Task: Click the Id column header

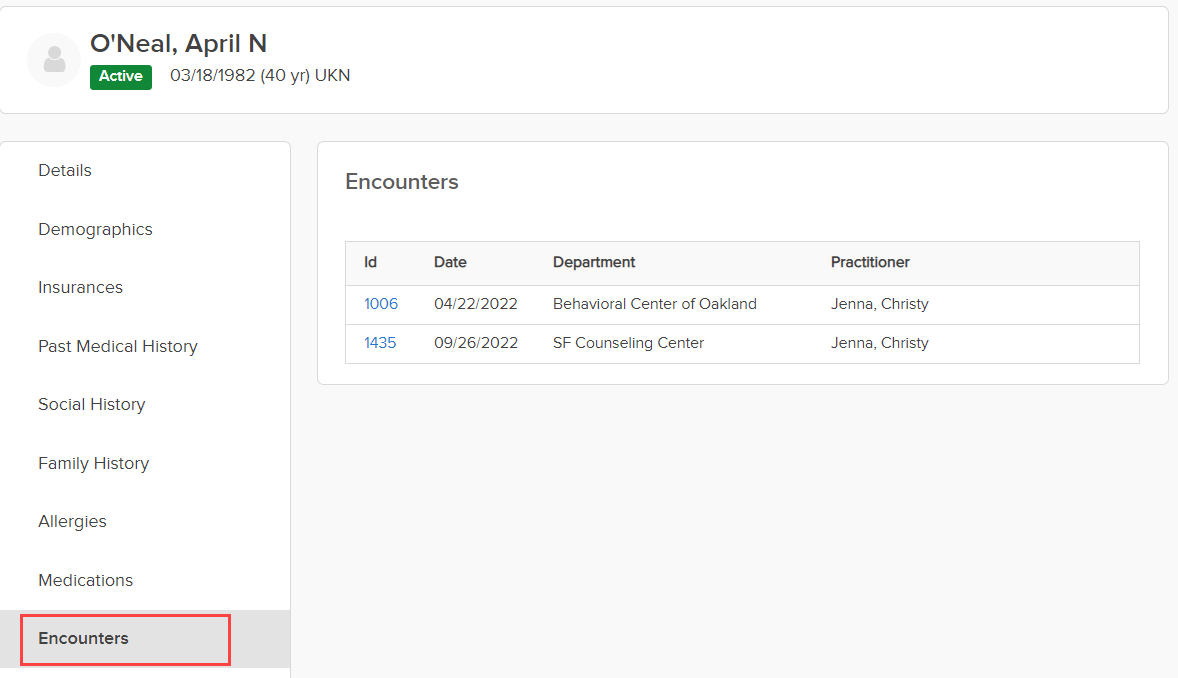Action: click(x=370, y=262)
